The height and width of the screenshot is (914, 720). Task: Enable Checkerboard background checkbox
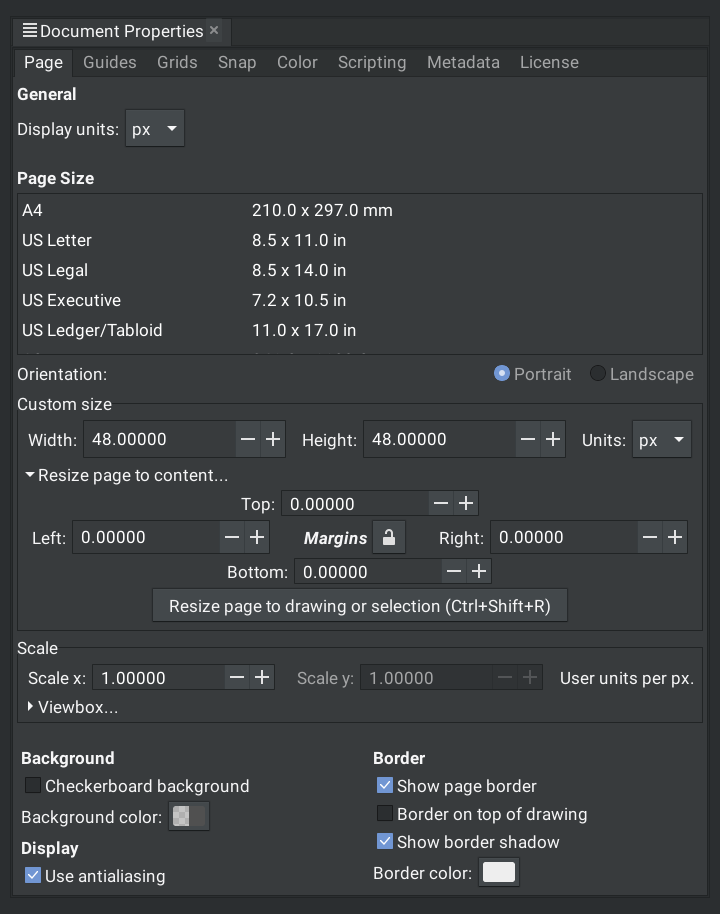[x=33, y=786]
